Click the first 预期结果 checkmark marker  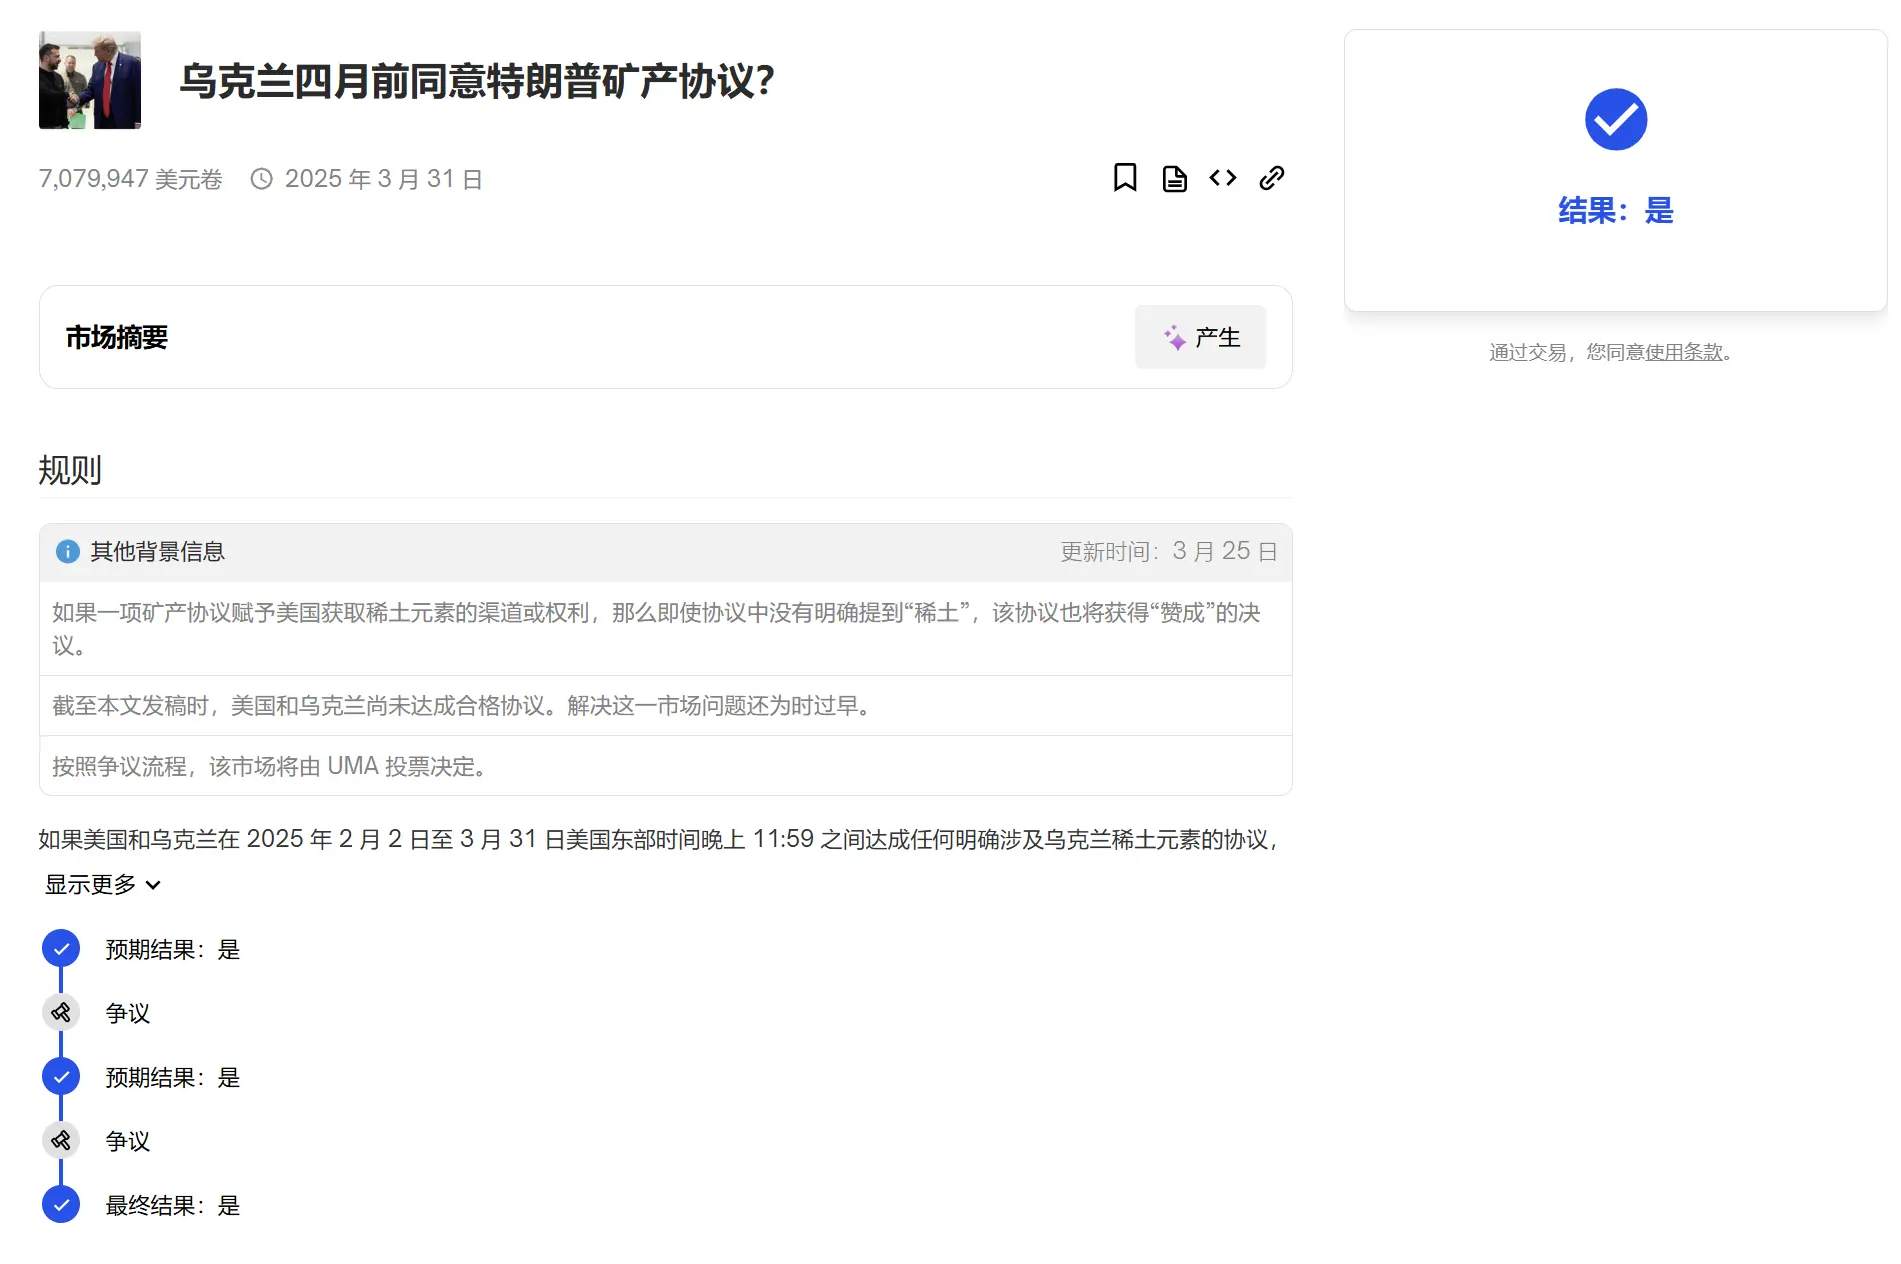pos(61,948)
